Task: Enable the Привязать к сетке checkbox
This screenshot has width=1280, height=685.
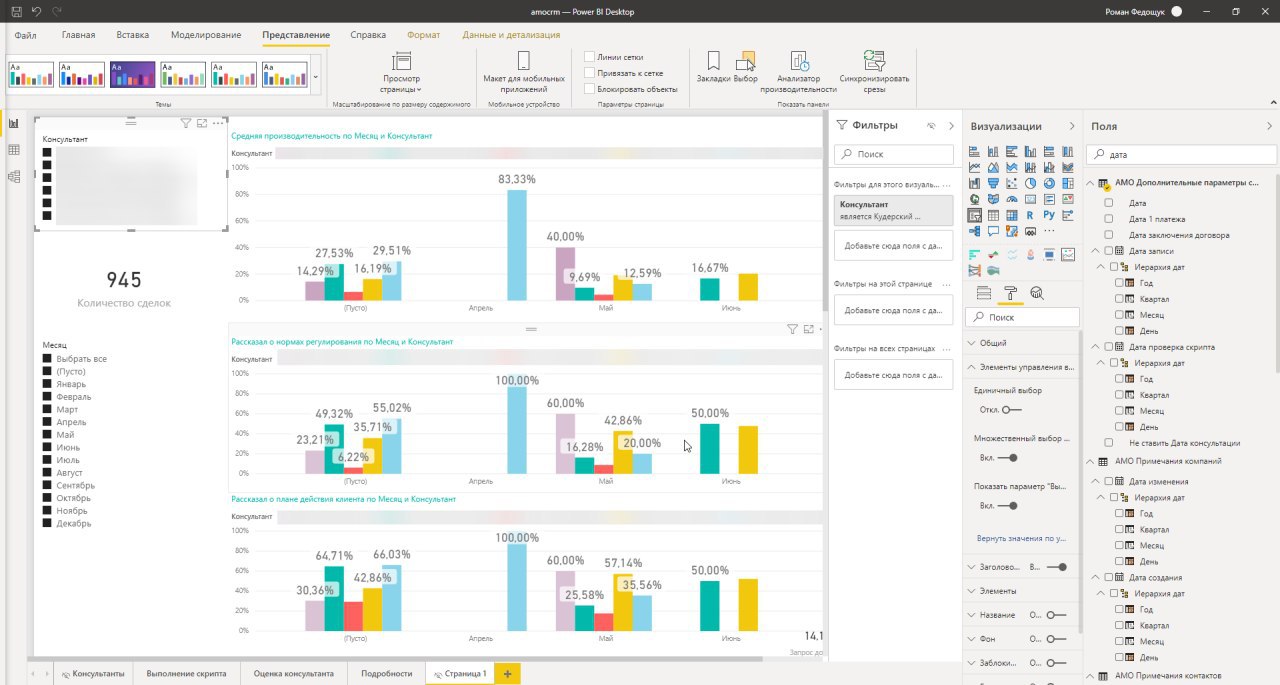Action: [590, 73]
